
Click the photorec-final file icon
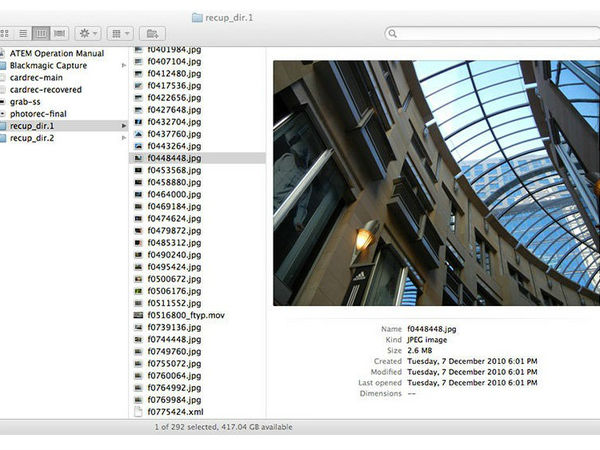(4, 114)
